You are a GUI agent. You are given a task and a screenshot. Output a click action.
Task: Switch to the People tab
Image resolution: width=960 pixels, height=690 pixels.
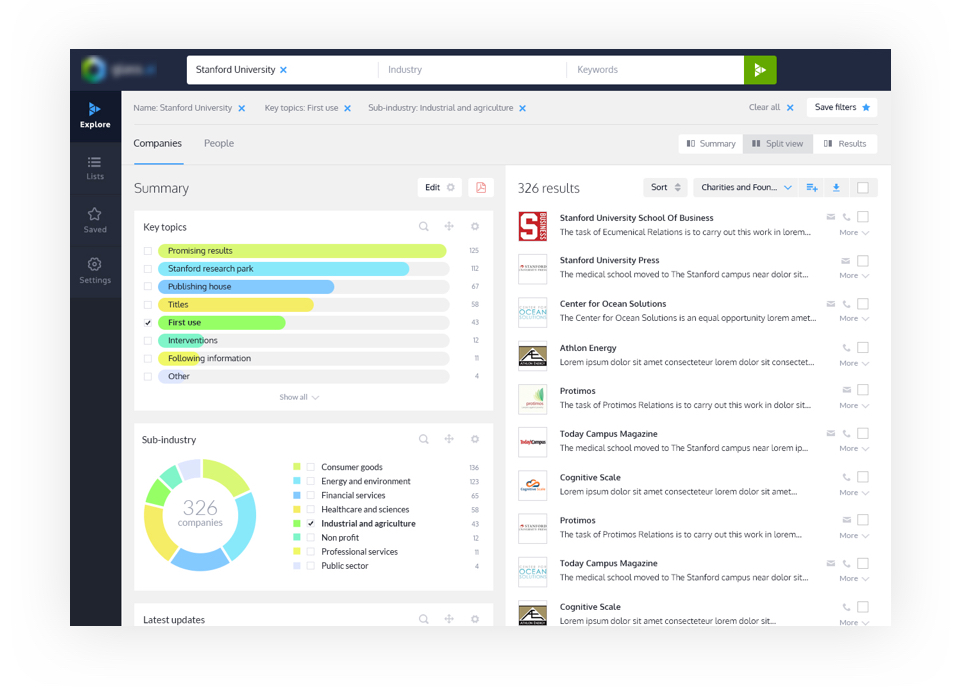[x=219, y=144]
